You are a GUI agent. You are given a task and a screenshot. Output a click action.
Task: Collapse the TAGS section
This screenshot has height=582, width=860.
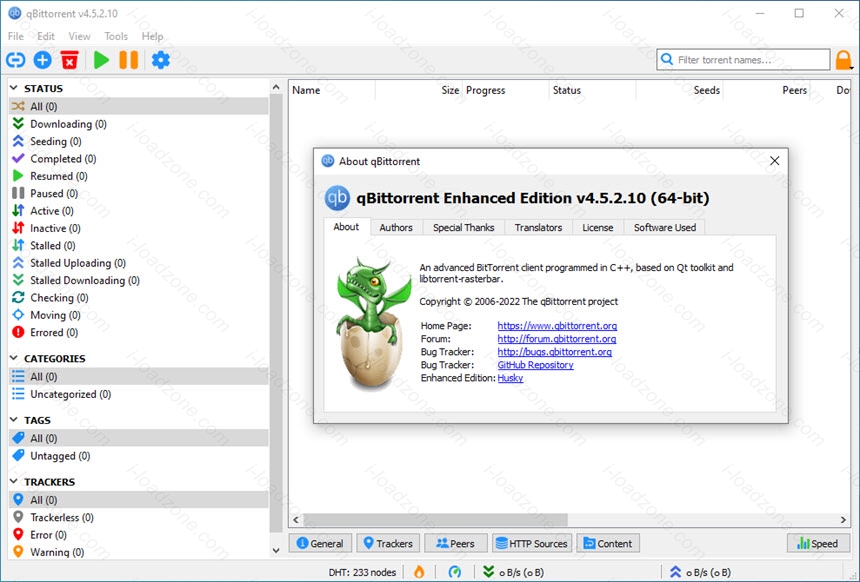pos(14,420)
